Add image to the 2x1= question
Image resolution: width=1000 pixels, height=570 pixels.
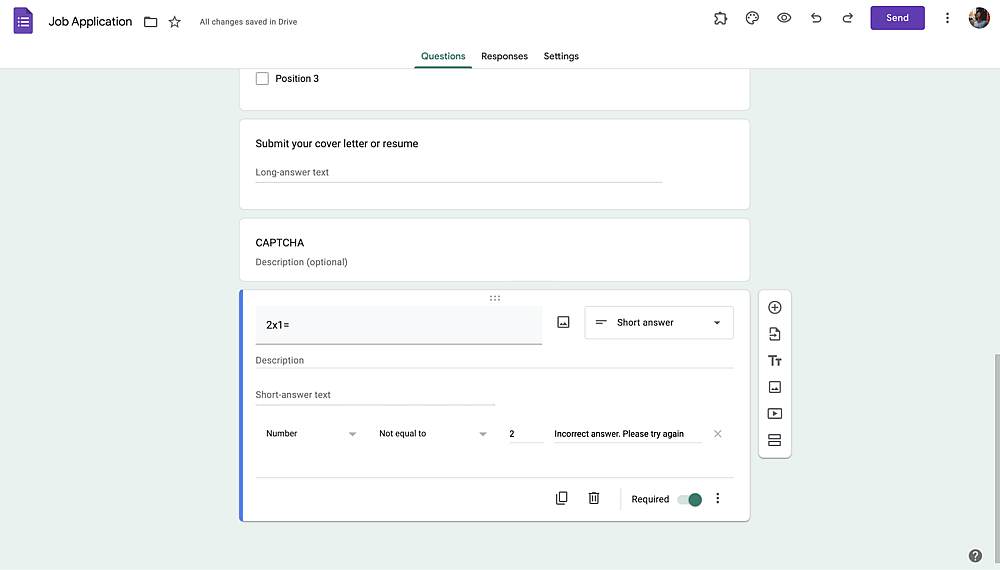click(x=563, y=322)
